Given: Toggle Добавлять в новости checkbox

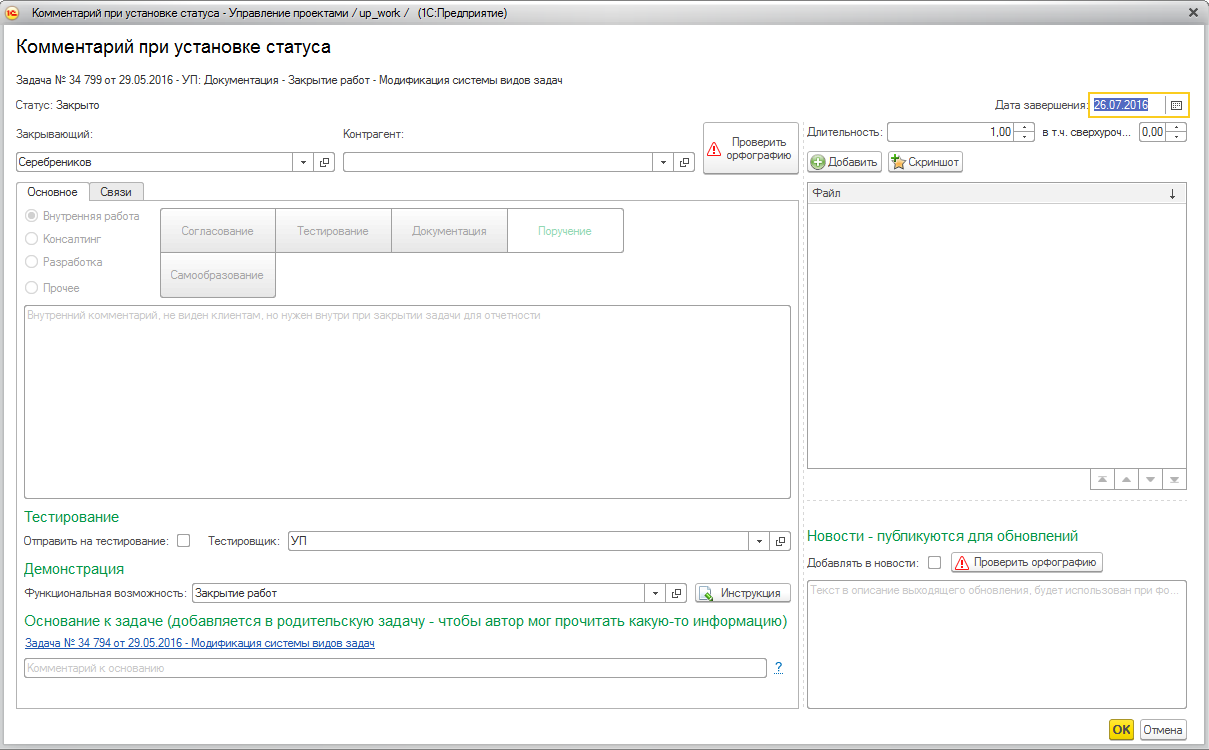Looking at the screenshot, I should (x=934, y=563).
